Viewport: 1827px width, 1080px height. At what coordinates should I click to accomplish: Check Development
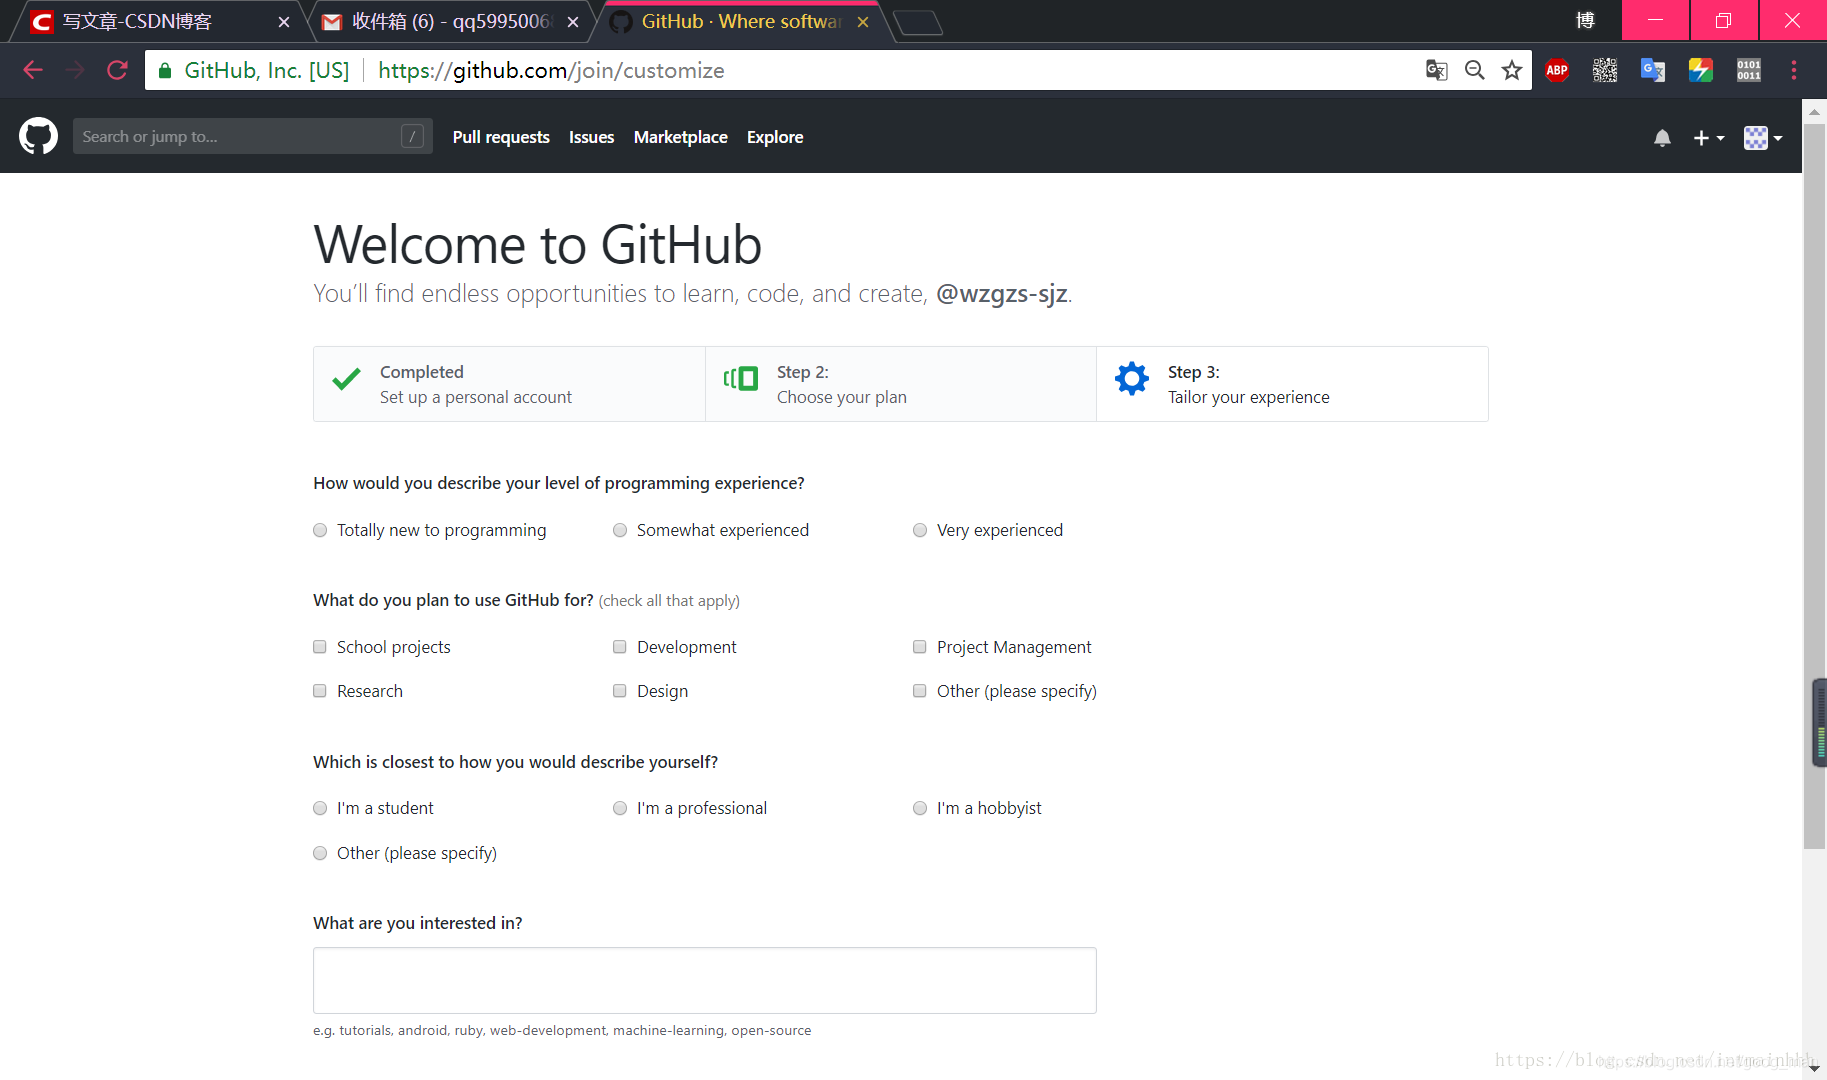pos(620,647)
